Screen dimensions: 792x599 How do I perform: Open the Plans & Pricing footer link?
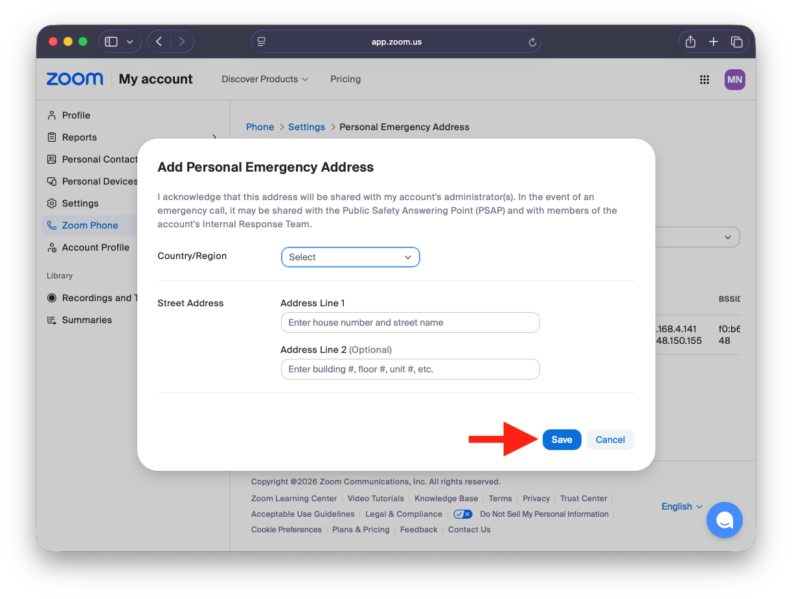point(361,530)
